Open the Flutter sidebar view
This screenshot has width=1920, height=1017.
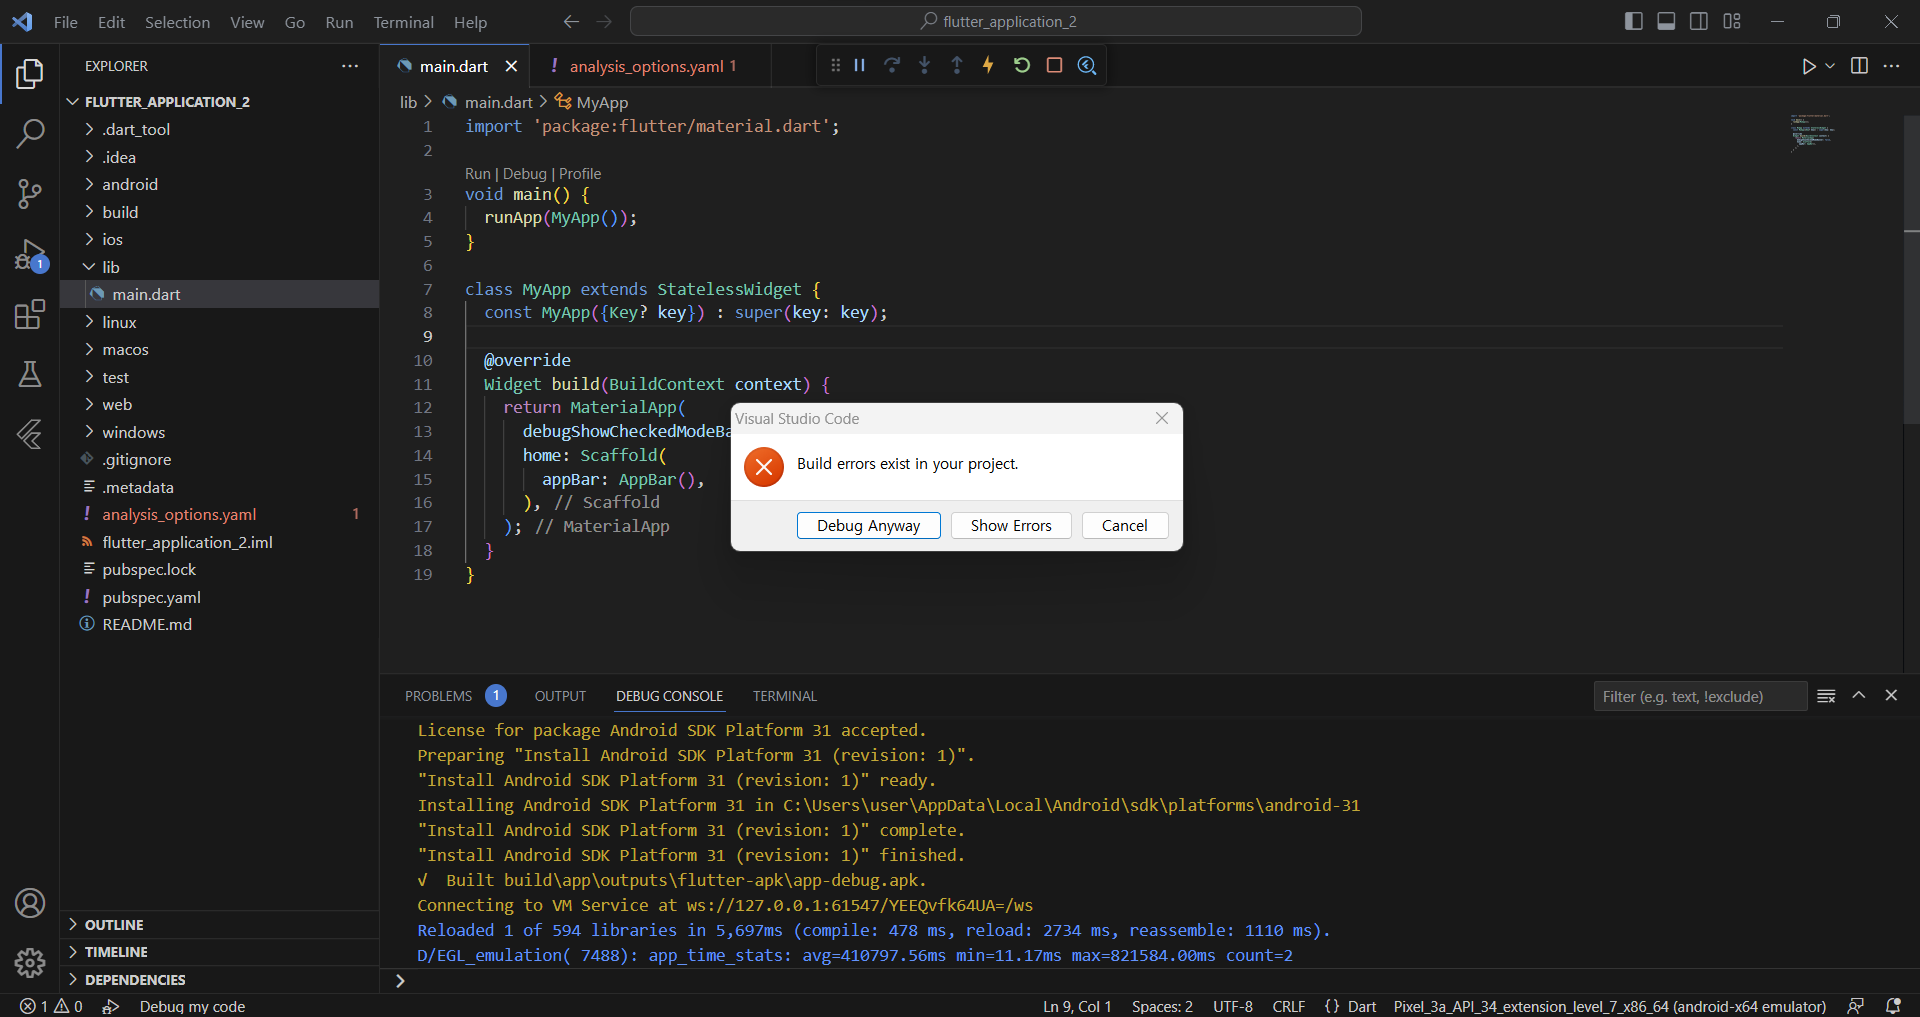click(x=30, y=434)
